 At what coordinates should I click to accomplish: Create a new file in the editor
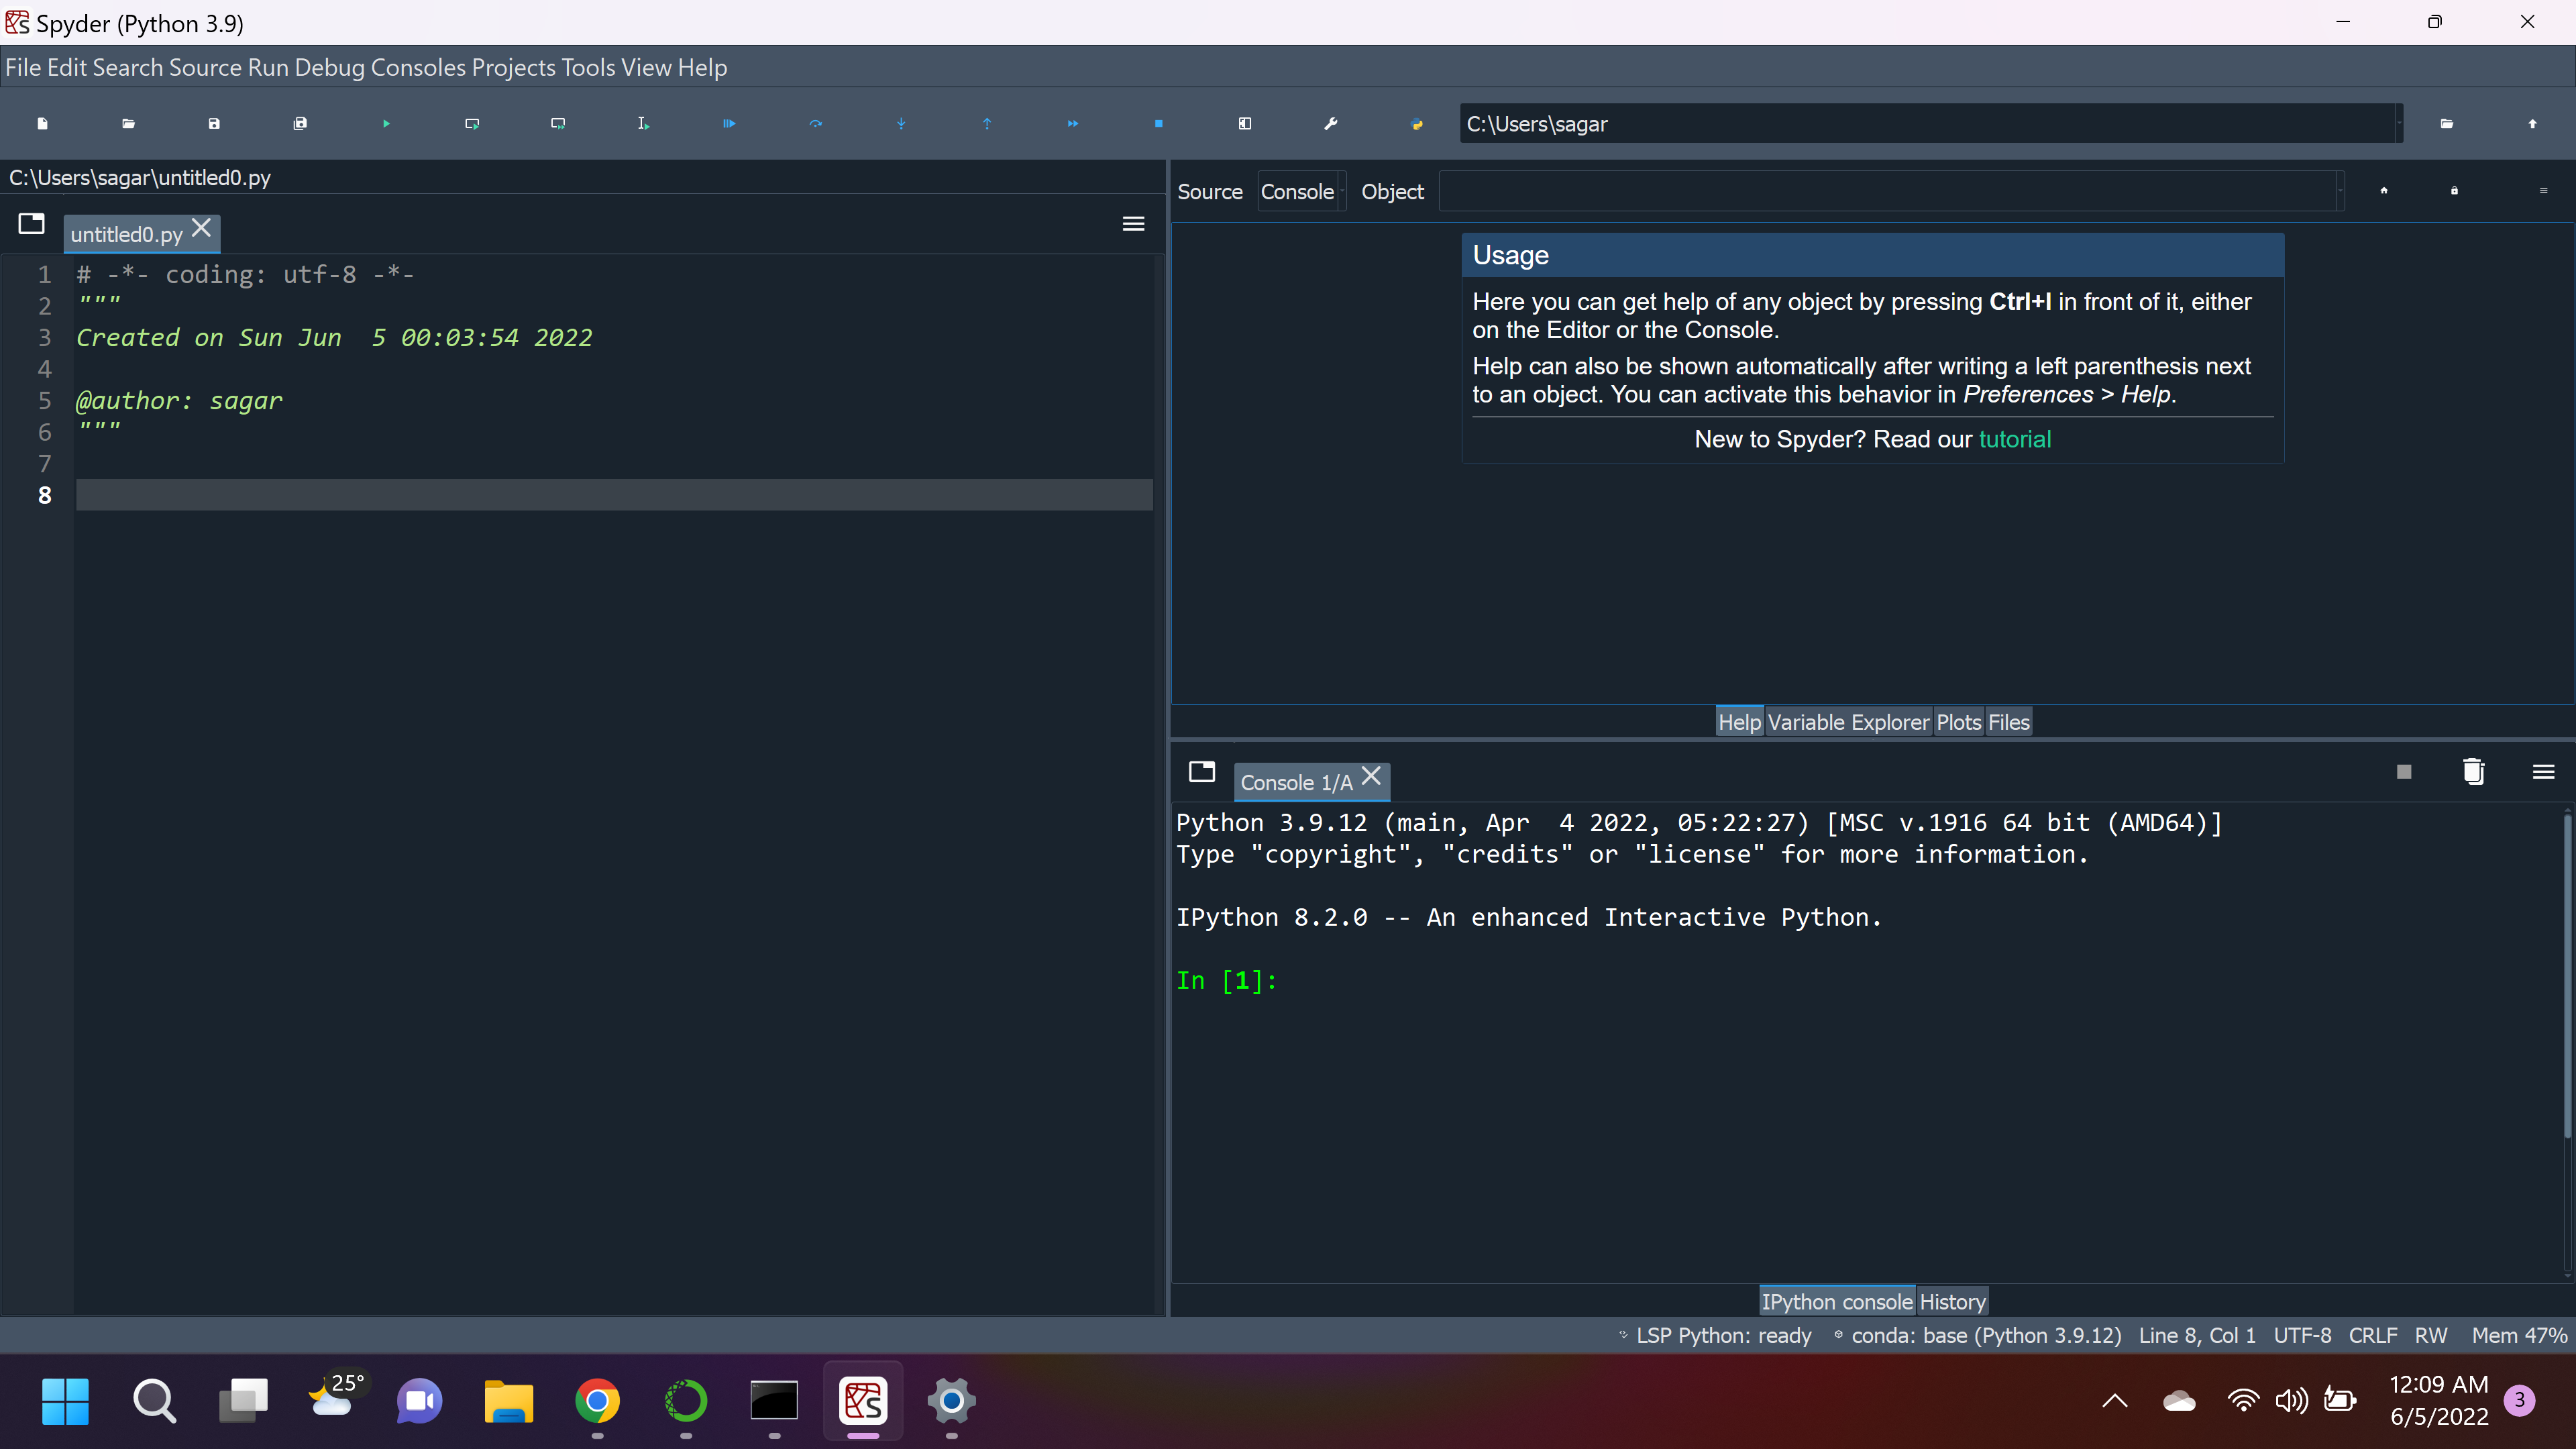pos(42,123)
